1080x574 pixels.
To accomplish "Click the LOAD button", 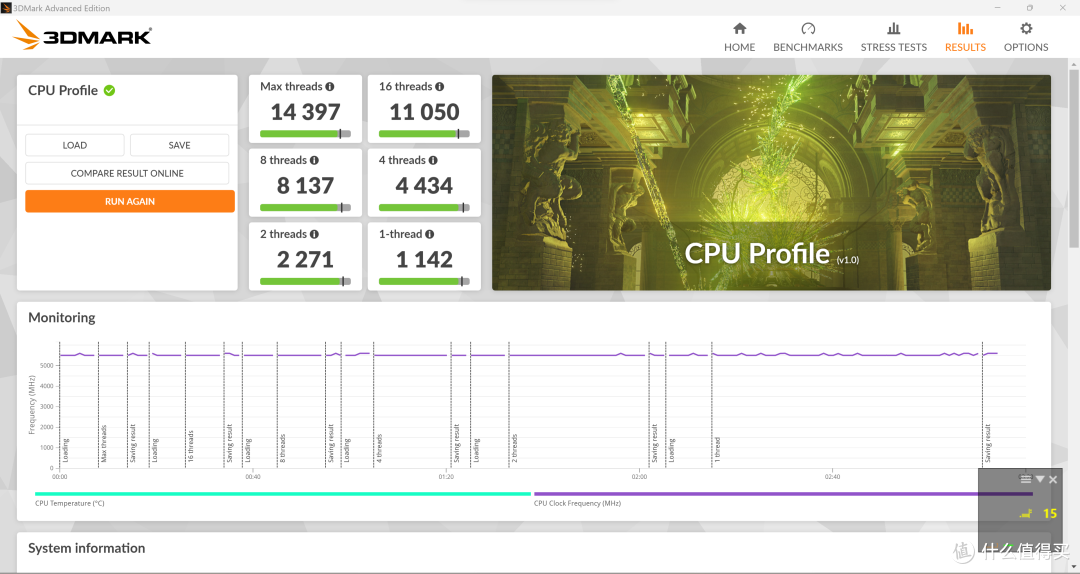I will (x=74, y=145).
